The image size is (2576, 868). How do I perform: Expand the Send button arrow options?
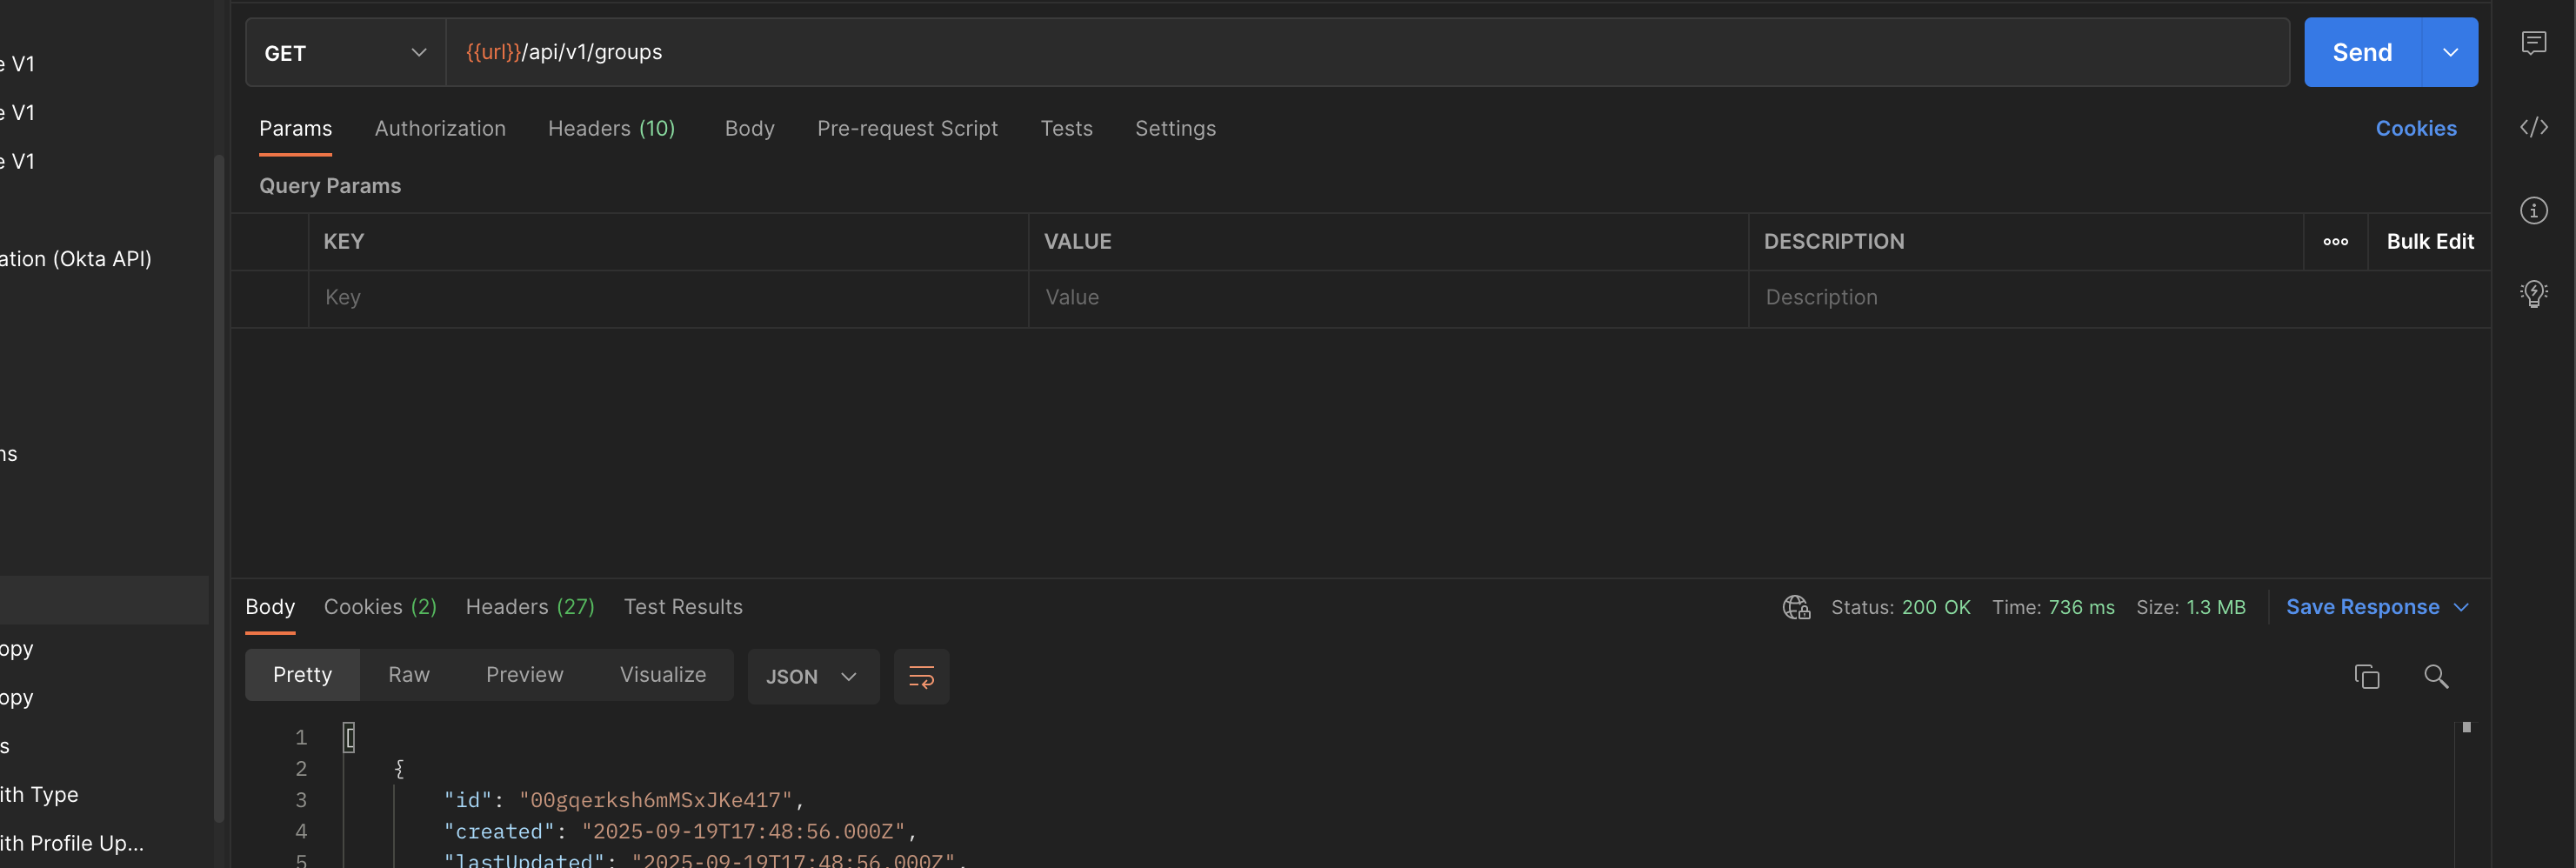click(2450, 53)
